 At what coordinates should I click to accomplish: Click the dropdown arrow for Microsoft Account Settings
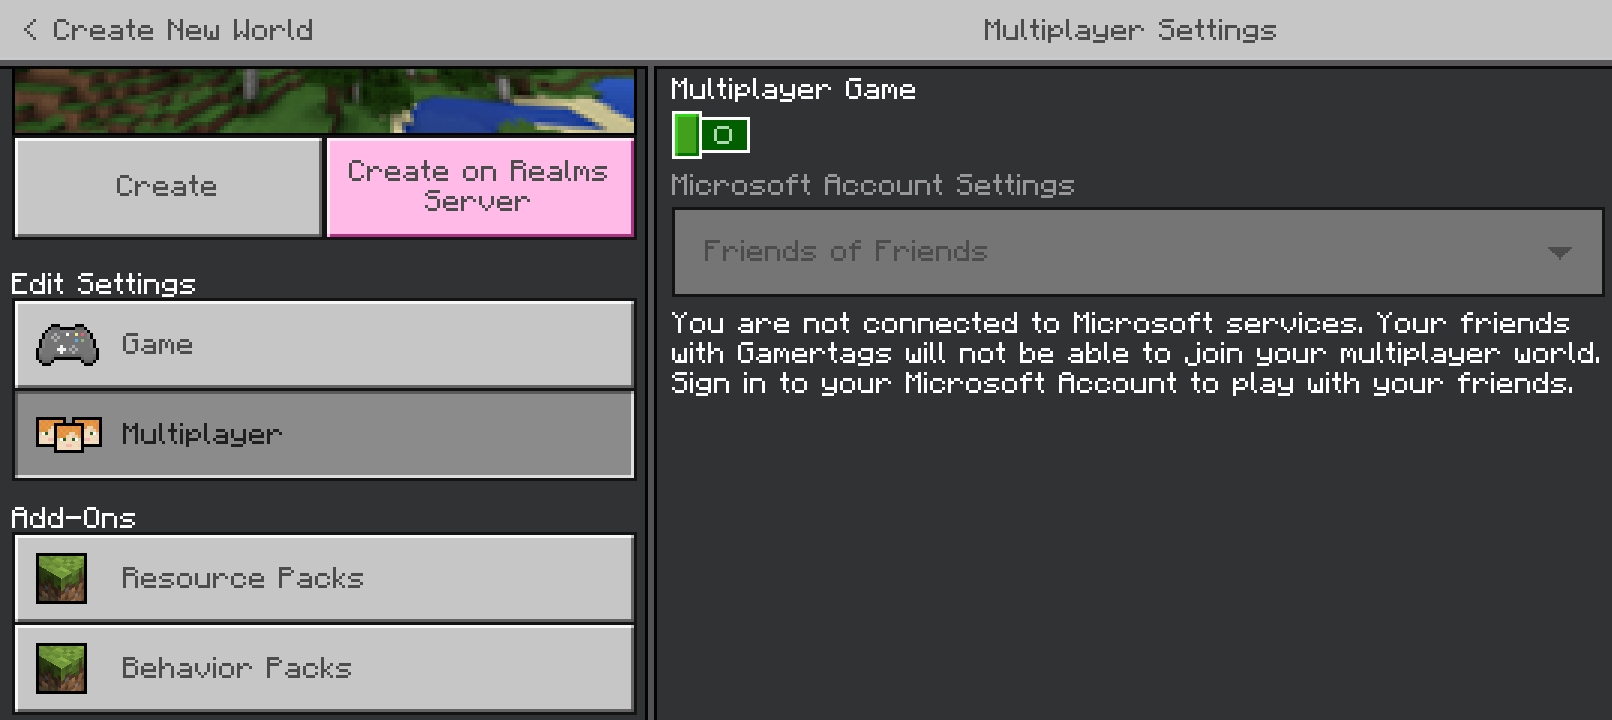coord(1559,253)
